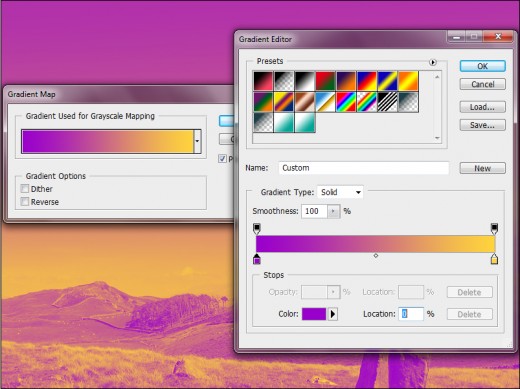
Task: Click the Delete button beside color Location
Action: 470,314
